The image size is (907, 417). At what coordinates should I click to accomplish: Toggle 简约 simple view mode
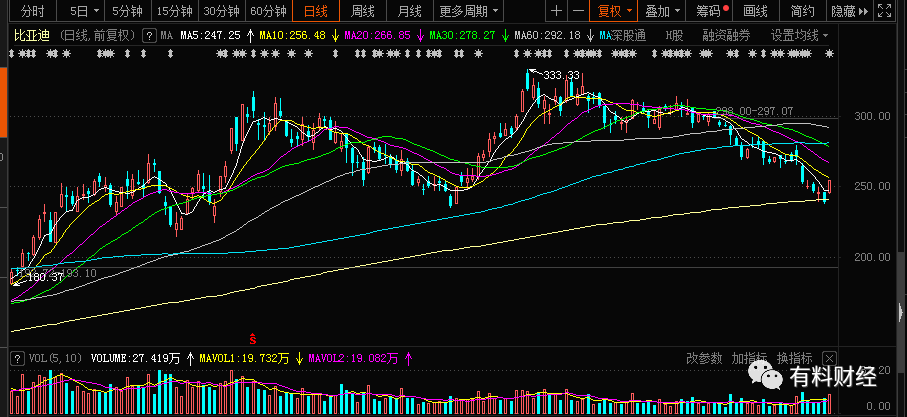tap(803, 10)
